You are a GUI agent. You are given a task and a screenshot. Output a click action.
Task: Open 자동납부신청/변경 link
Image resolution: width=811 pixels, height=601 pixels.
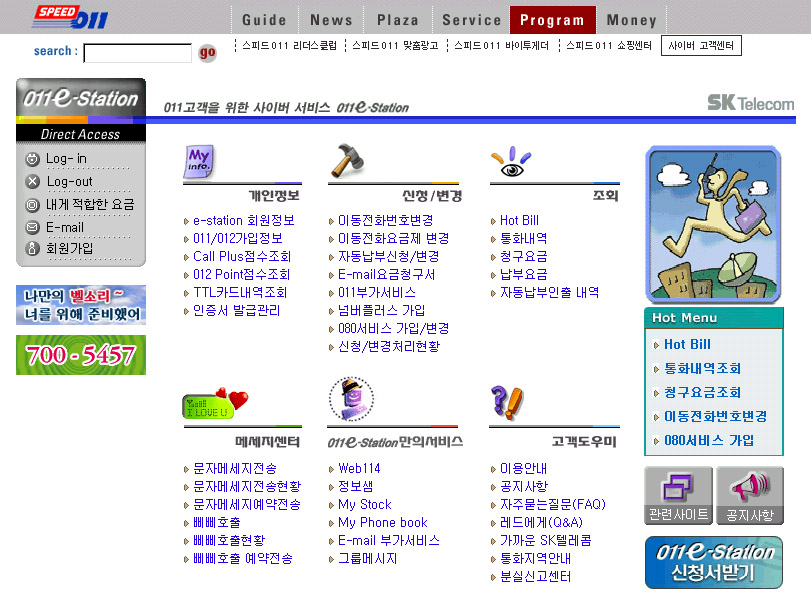click(388, 257)
